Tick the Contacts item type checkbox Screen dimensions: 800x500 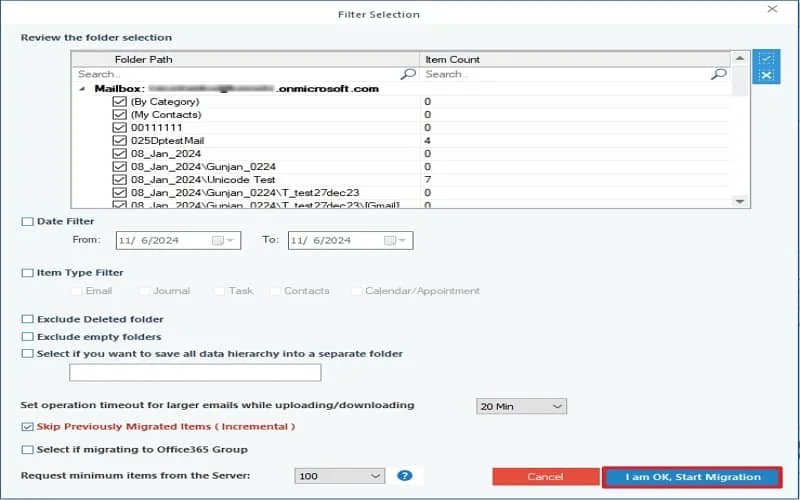pyautogui.click(x=275, y=291)
